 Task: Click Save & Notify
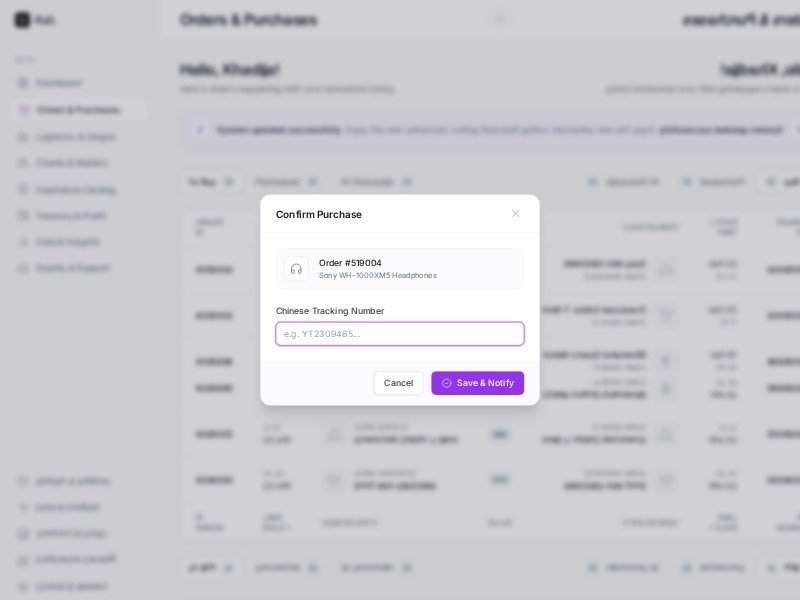point(478,383)
